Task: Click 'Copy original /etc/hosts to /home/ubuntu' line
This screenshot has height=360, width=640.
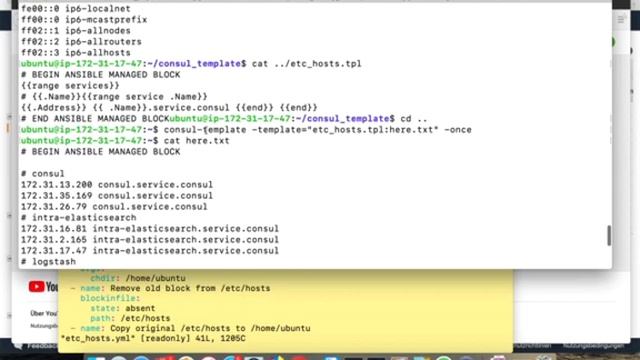Action: click(x=210, y=329)
